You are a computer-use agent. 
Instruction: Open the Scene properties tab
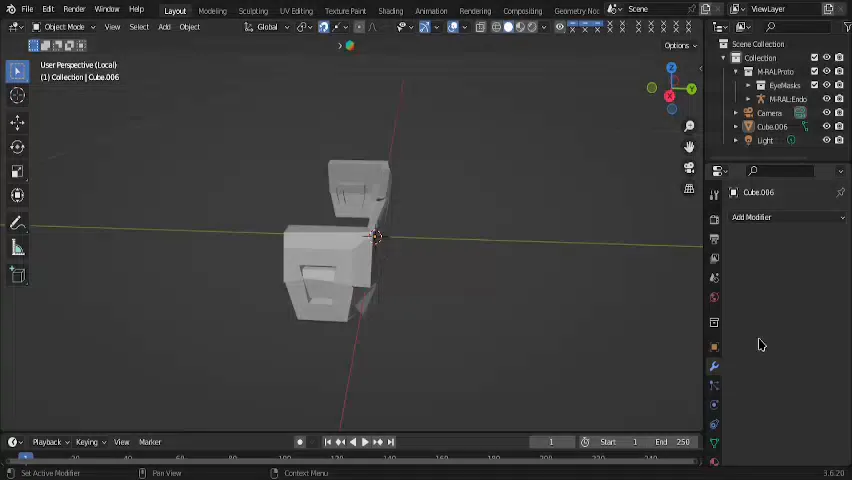click(x=714, y=278)
